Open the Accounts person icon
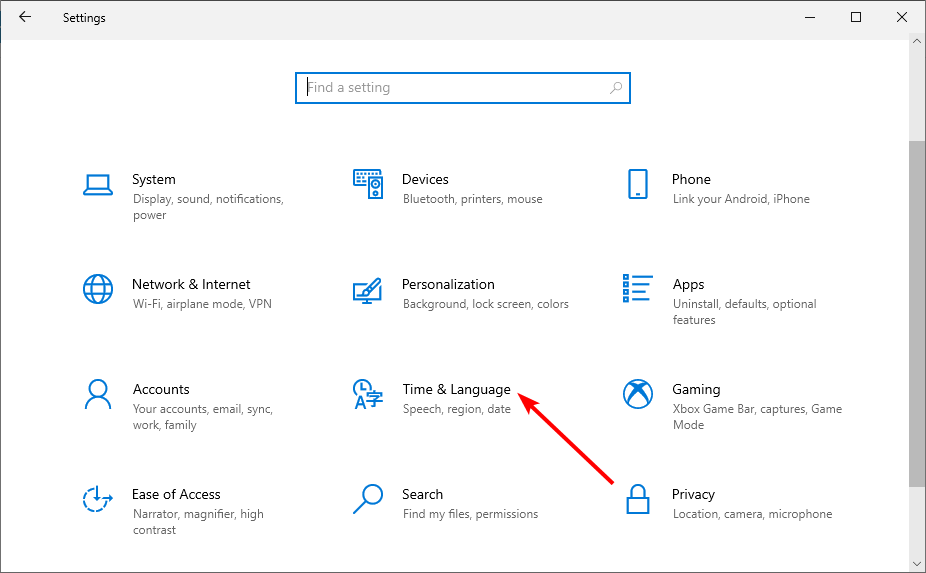Screen dimensions: 926x573 98,394
